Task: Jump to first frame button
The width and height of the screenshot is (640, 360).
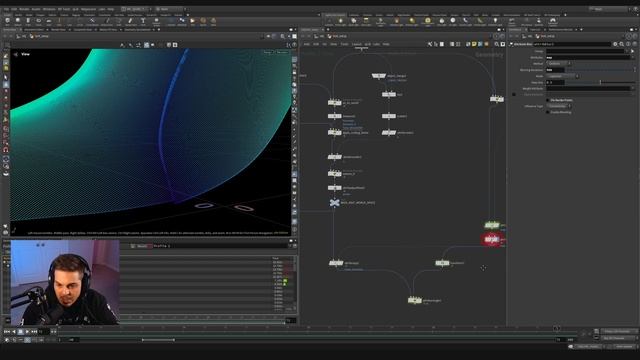Action: pos(7,332)
